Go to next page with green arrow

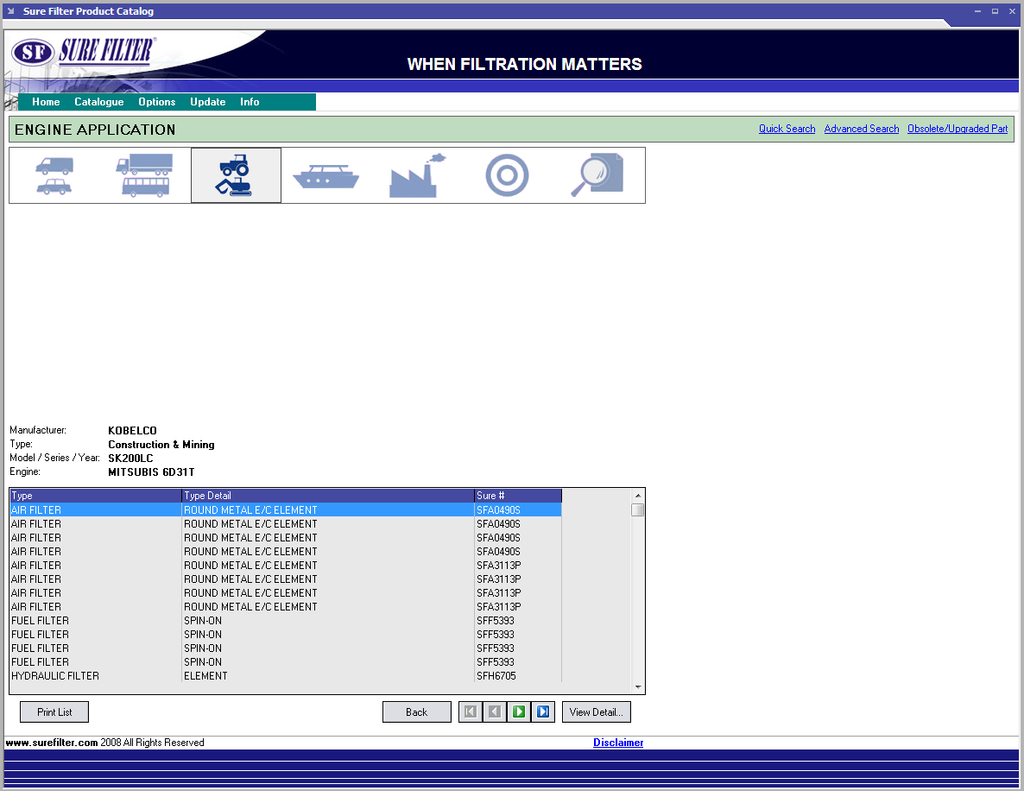519,712
